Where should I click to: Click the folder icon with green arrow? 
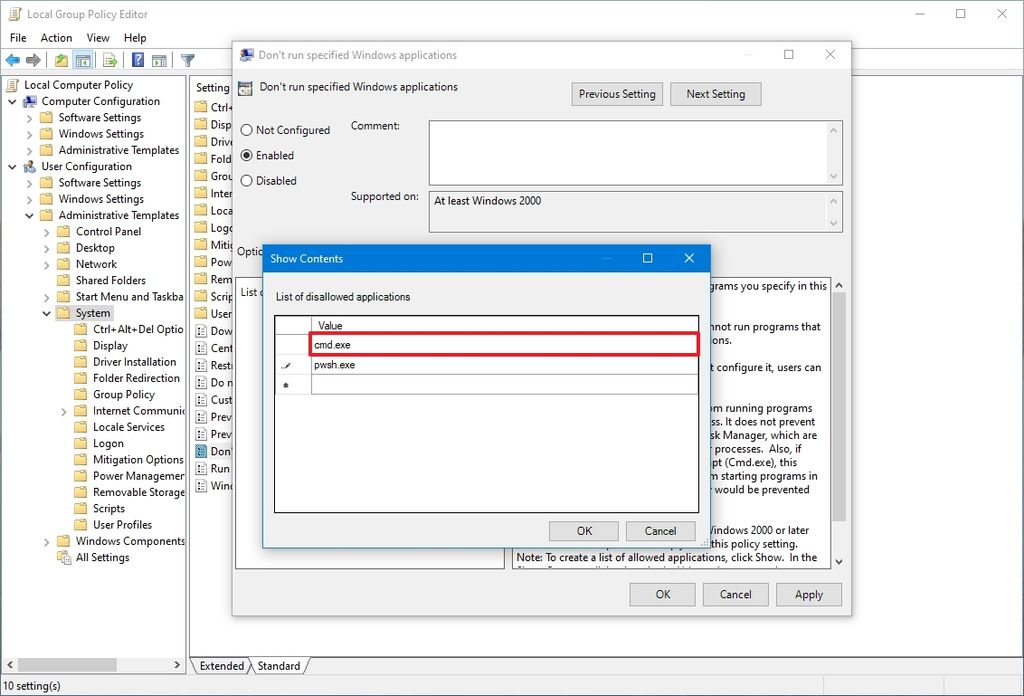[61, 59]
